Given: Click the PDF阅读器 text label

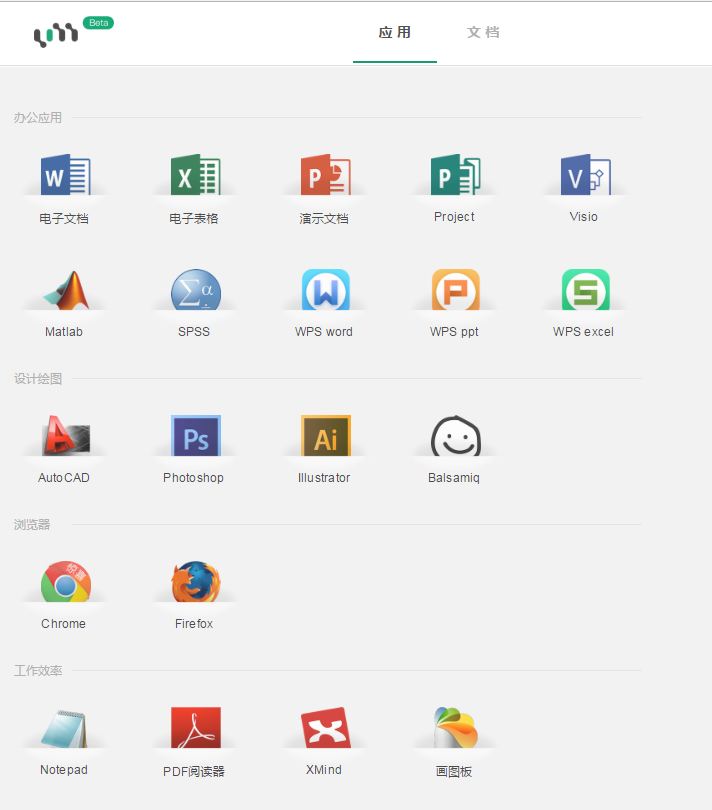Looking at the screenshot, I should [x=194, y=772].
